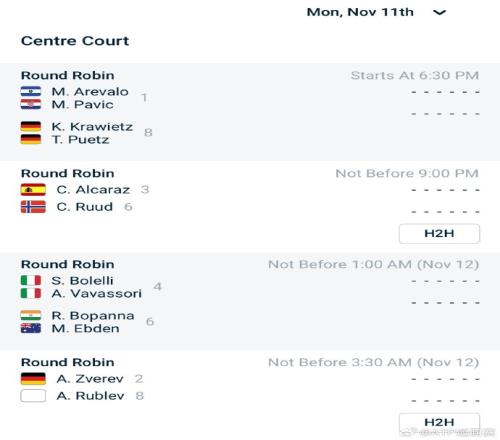Image resolution: width=500 pixels, height=440 pixels.
Task: Click the chevron arrow beside the date
Action: [x=439, y=13]
